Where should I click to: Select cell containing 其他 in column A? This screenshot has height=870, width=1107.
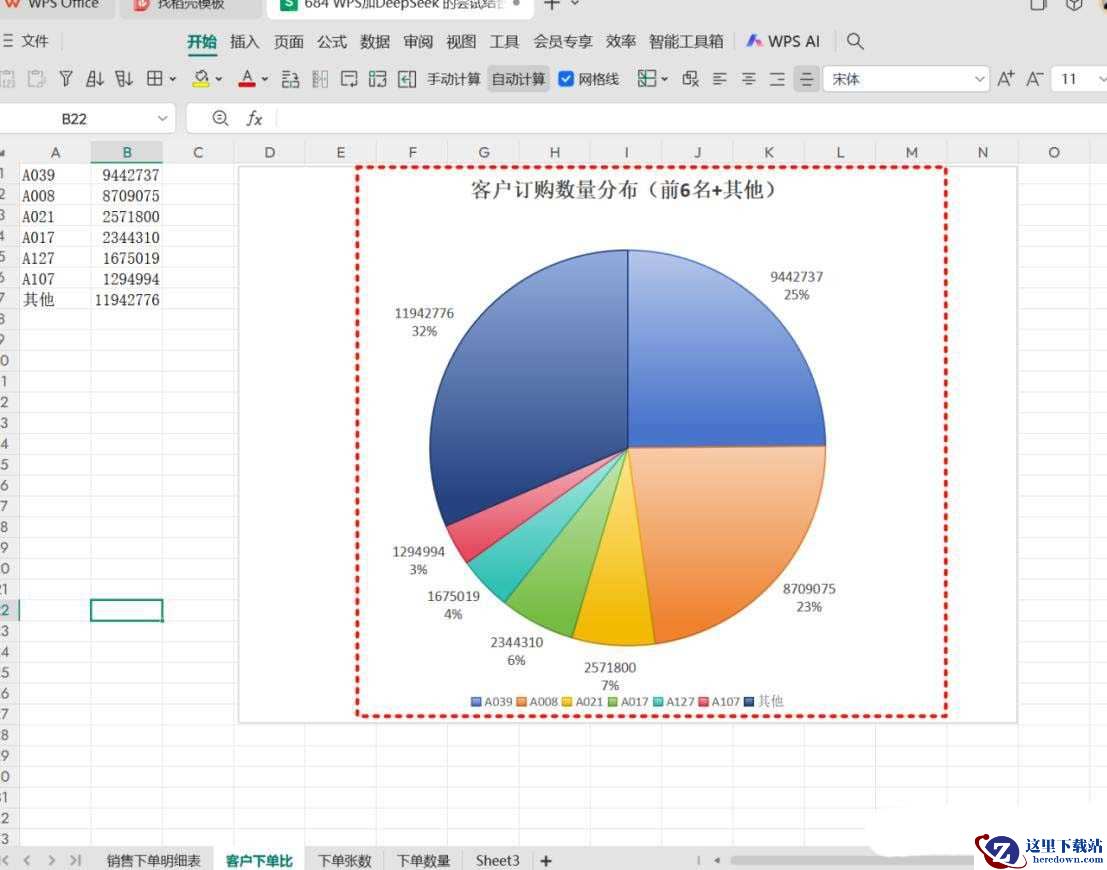(x=55, y=299)
